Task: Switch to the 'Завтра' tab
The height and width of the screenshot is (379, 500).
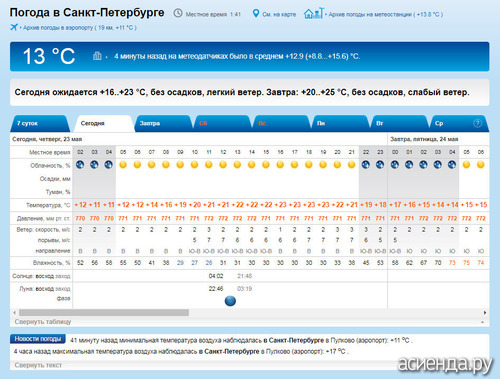Action: coord(162,124)
